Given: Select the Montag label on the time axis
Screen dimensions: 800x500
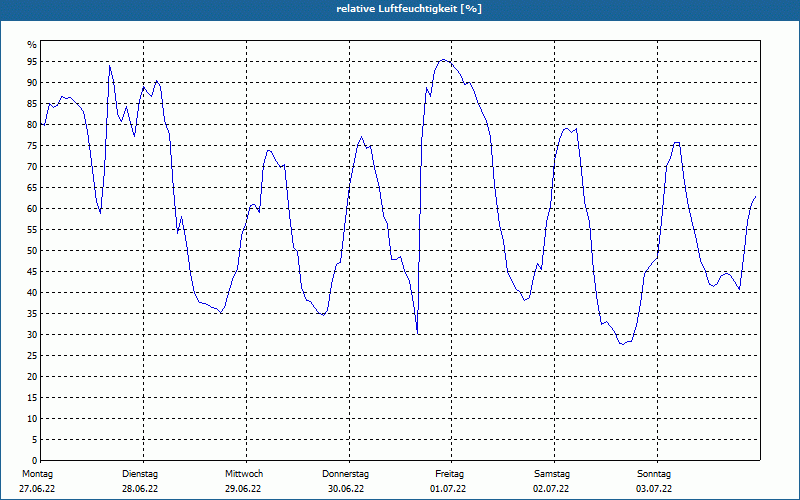Looking at the screenshot, I should pos(37,474).
